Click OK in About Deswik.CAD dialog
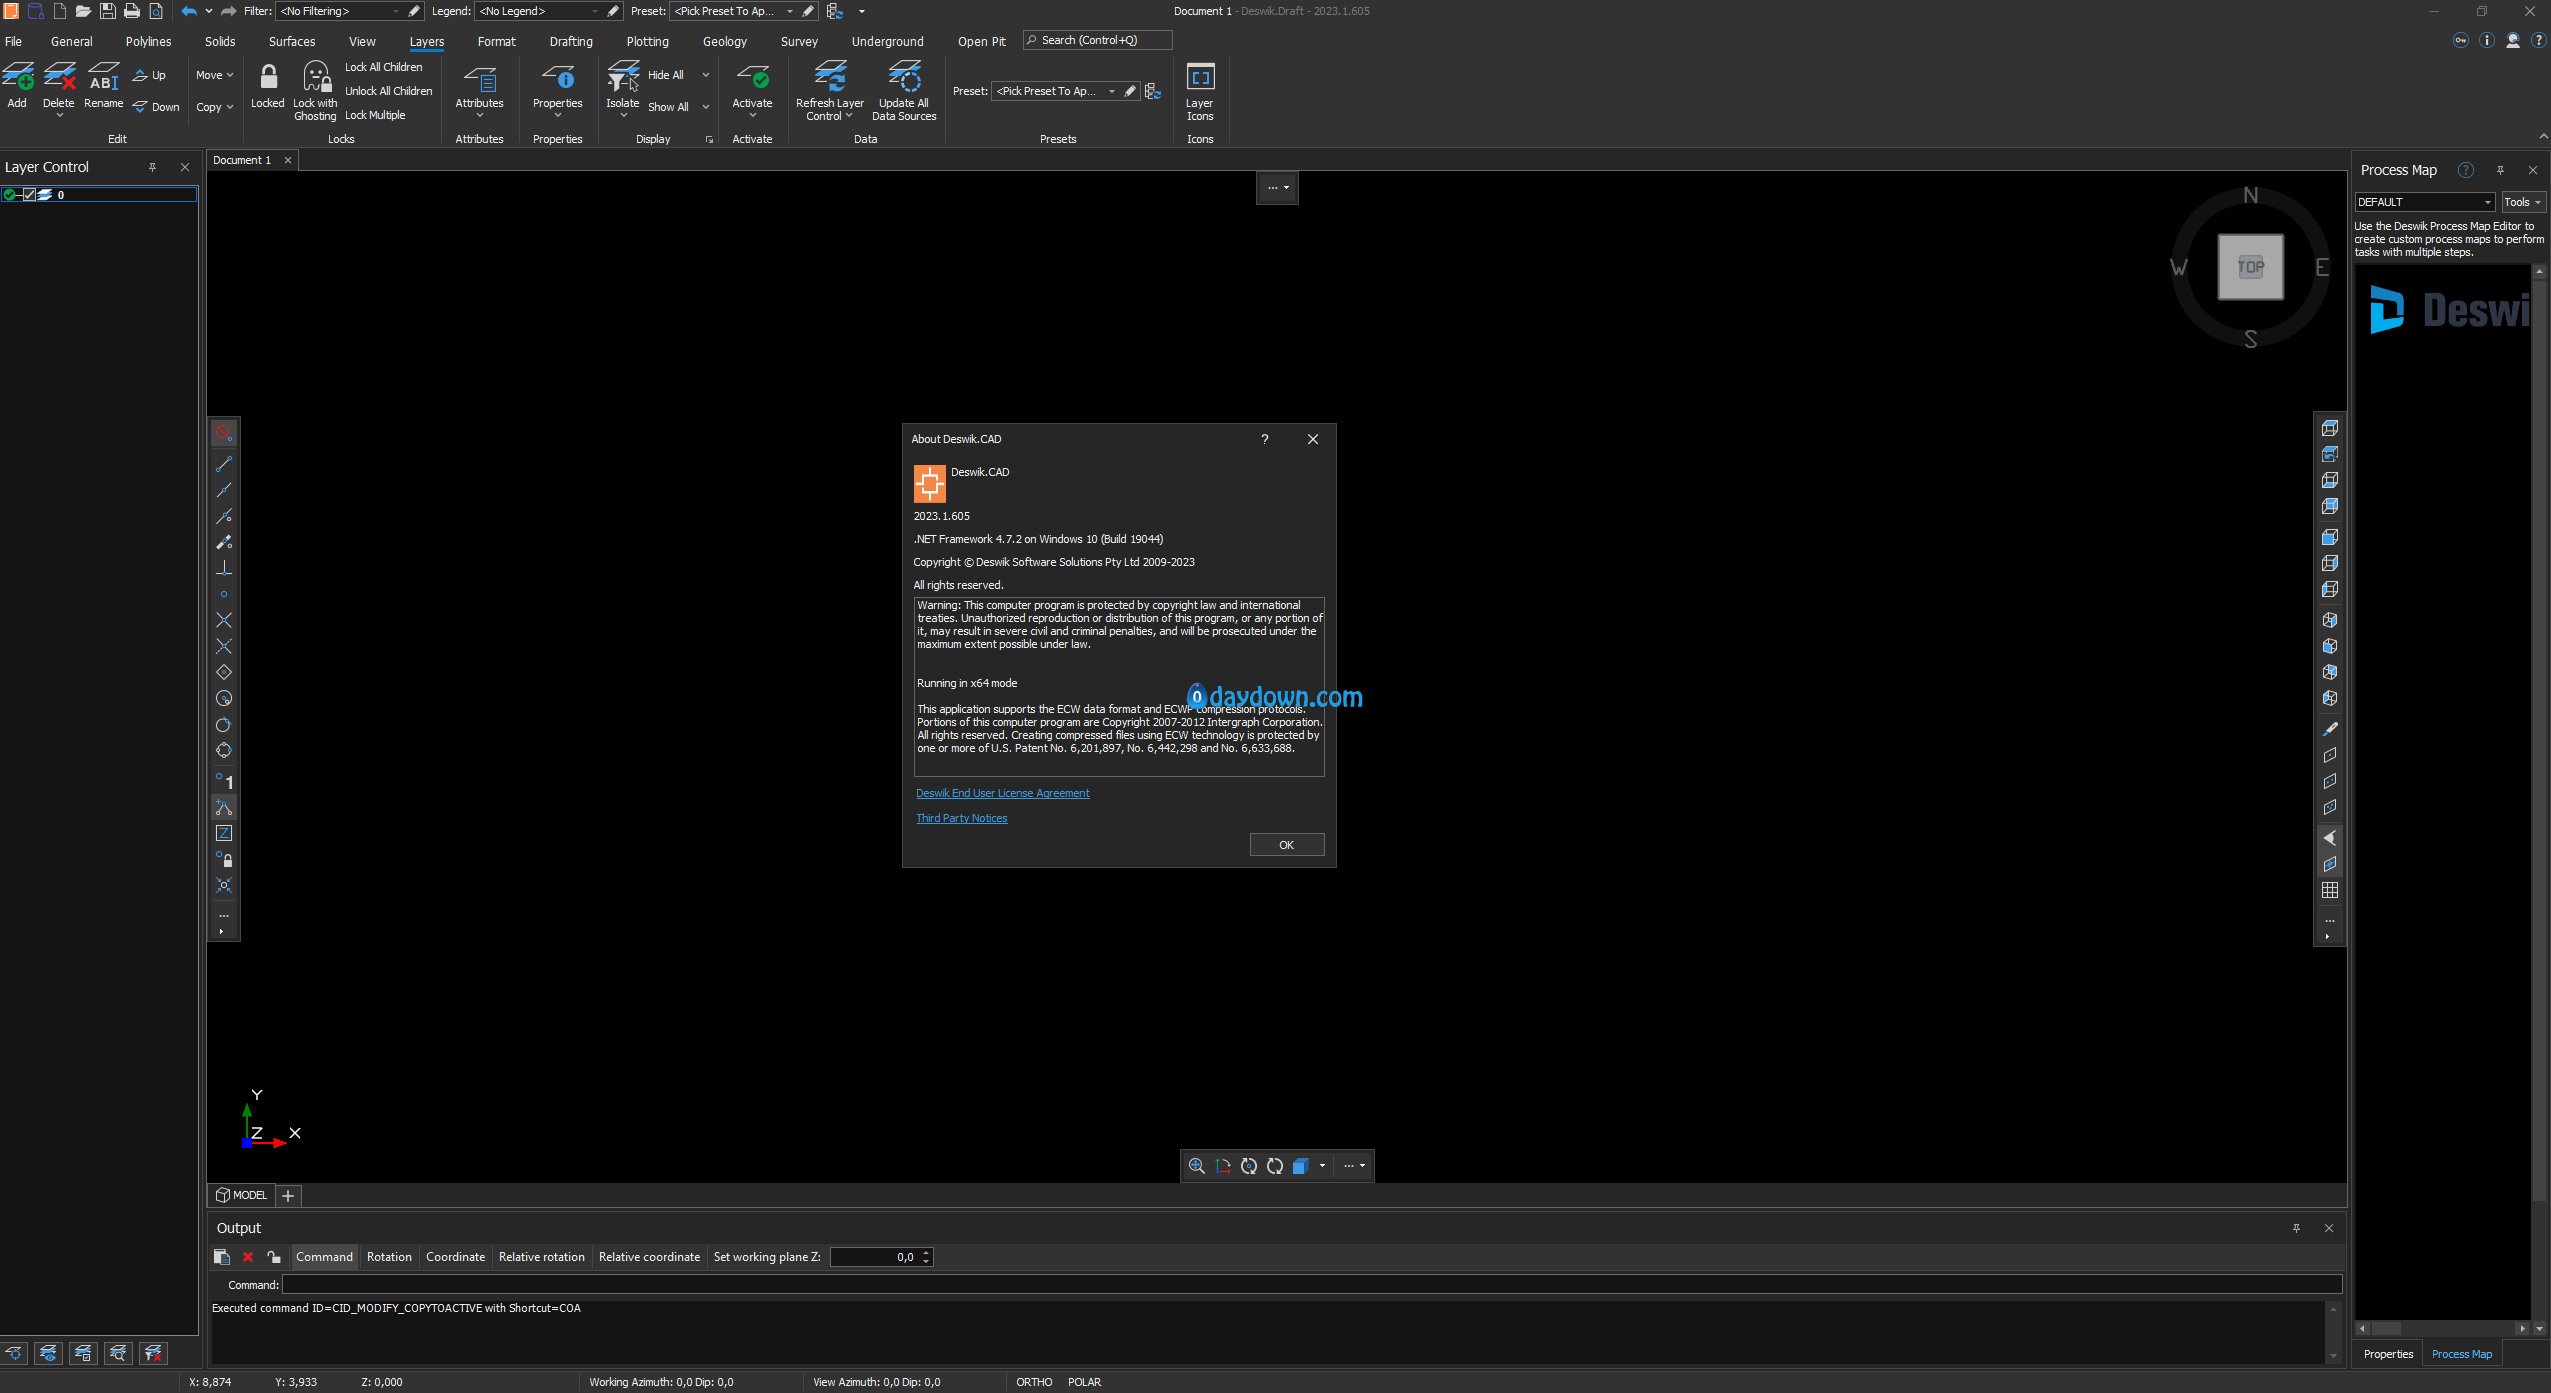 click(x=1287, y=845)
